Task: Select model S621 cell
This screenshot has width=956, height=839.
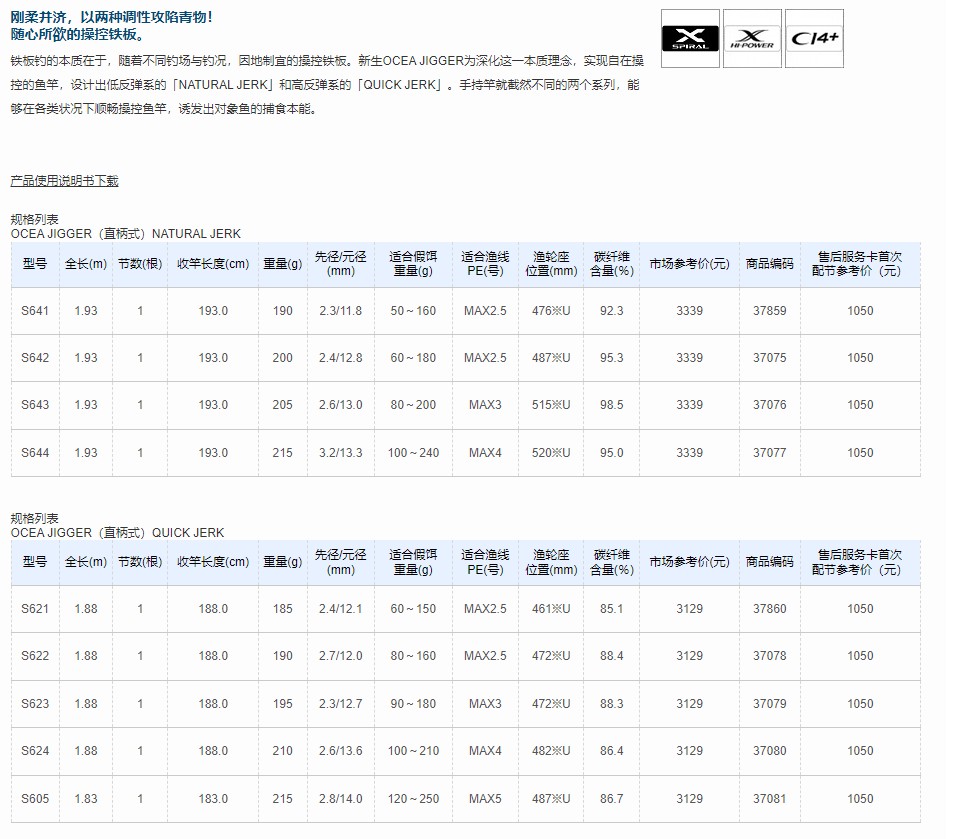Action: [35, 609]
